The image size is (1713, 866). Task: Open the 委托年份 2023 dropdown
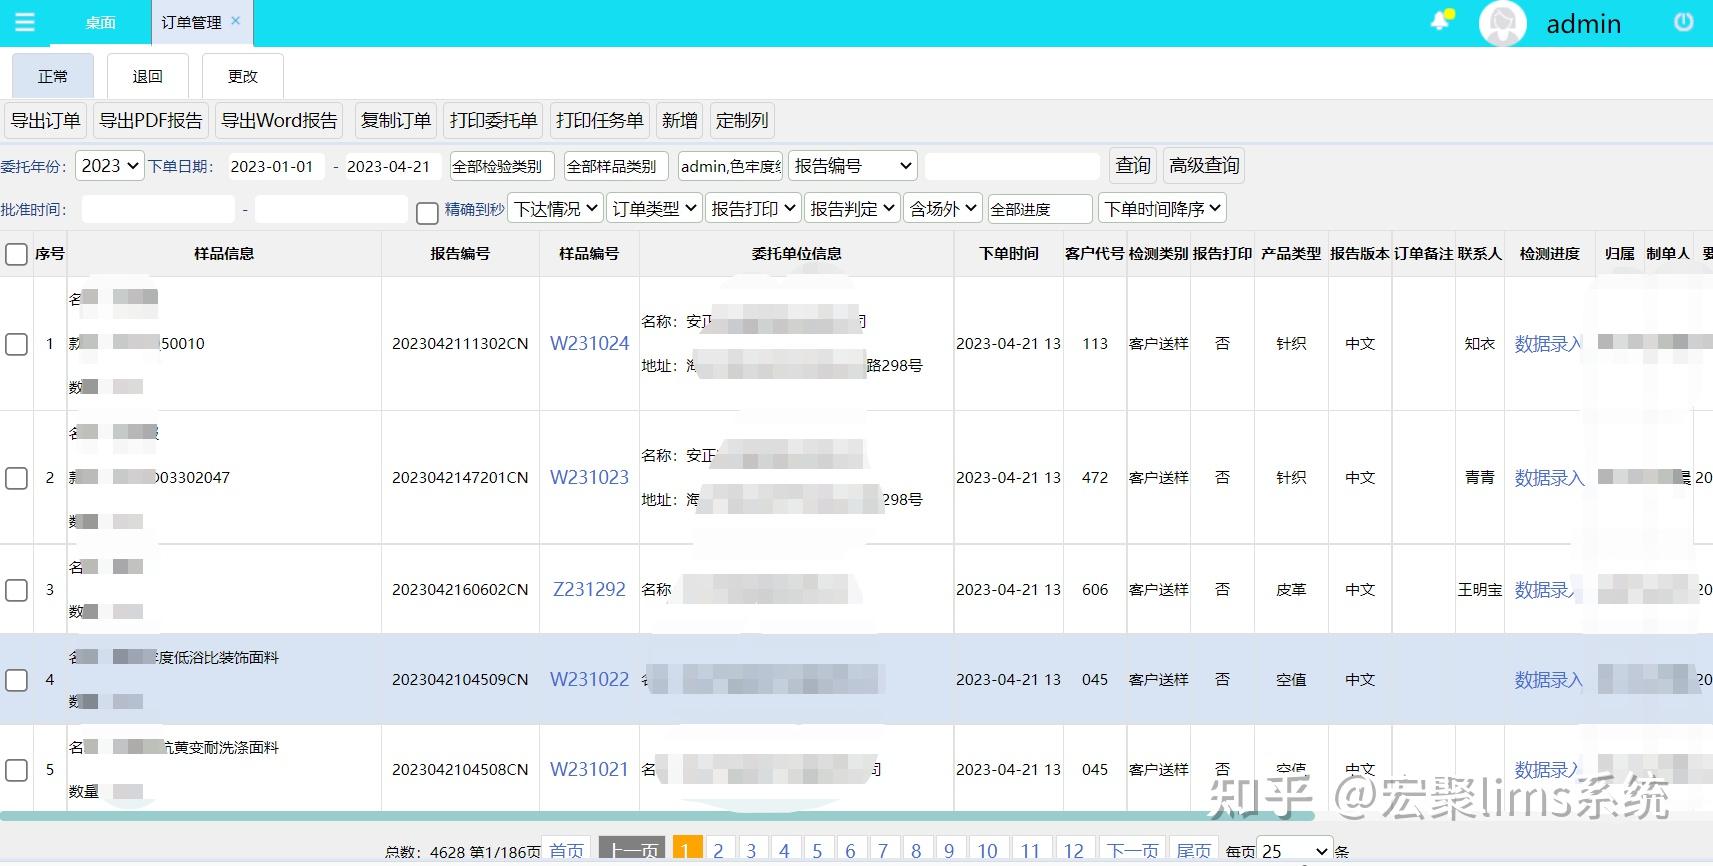(110, 166)
